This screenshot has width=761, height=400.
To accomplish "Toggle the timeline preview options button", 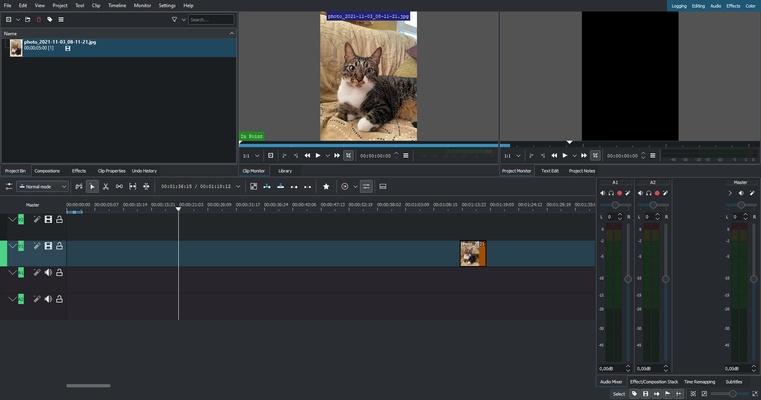I will [366, 186].
